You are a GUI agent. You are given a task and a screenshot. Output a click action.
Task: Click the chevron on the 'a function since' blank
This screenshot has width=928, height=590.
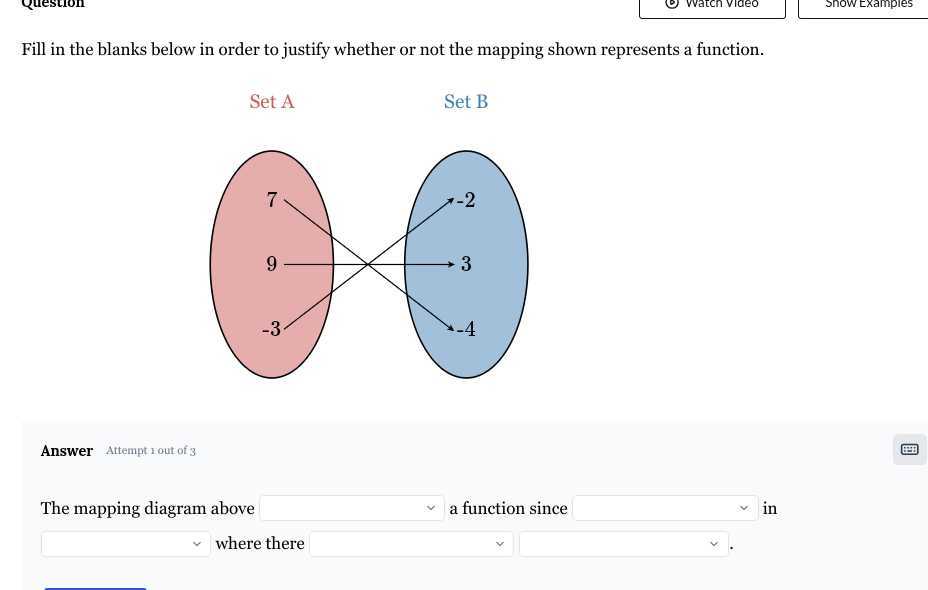pos(743,508)
